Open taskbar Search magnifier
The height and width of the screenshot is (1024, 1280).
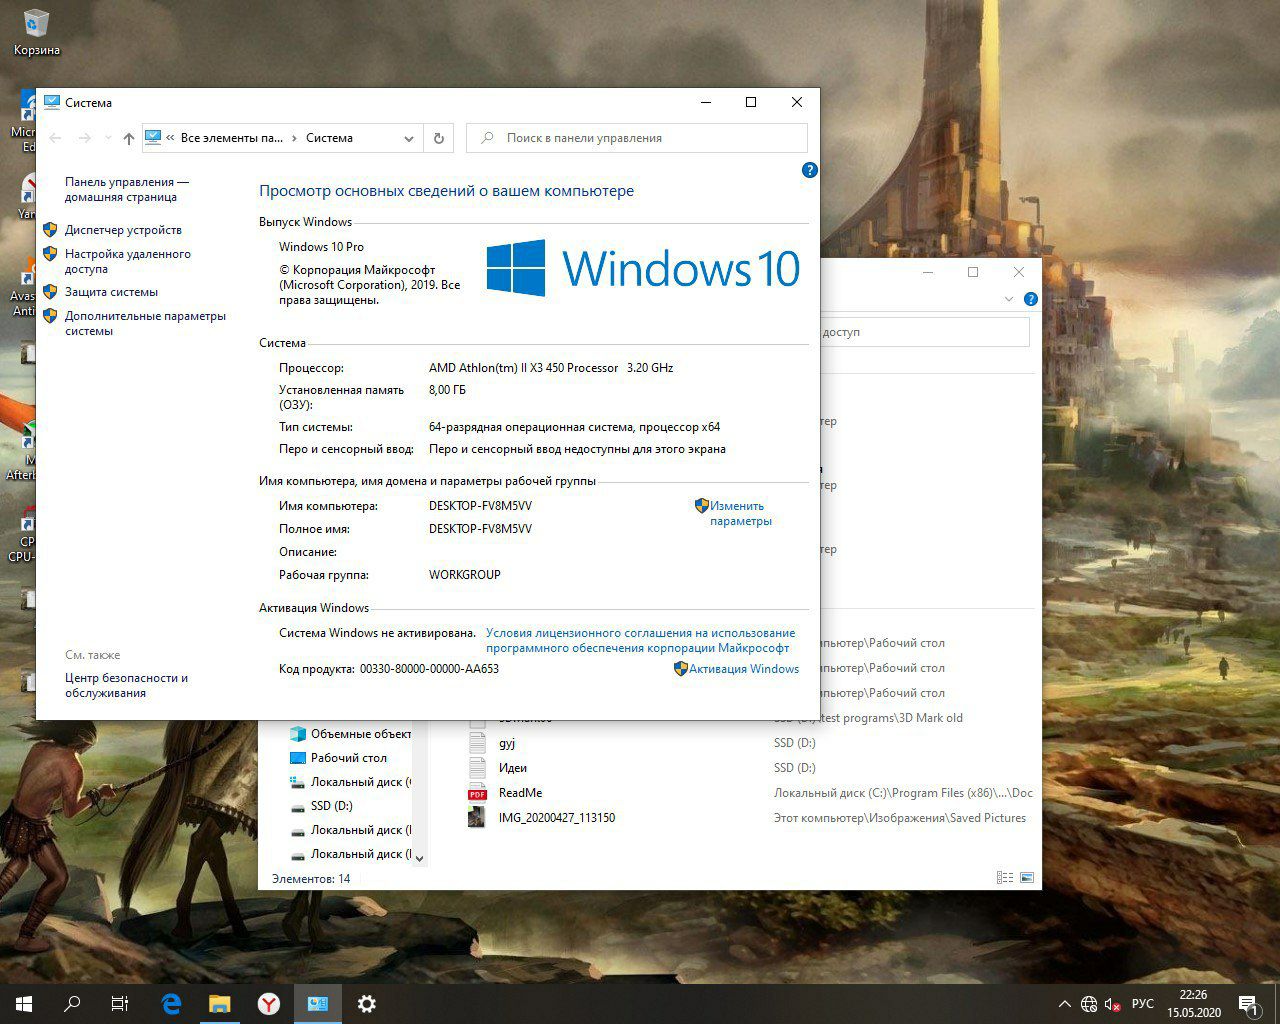72,1004
